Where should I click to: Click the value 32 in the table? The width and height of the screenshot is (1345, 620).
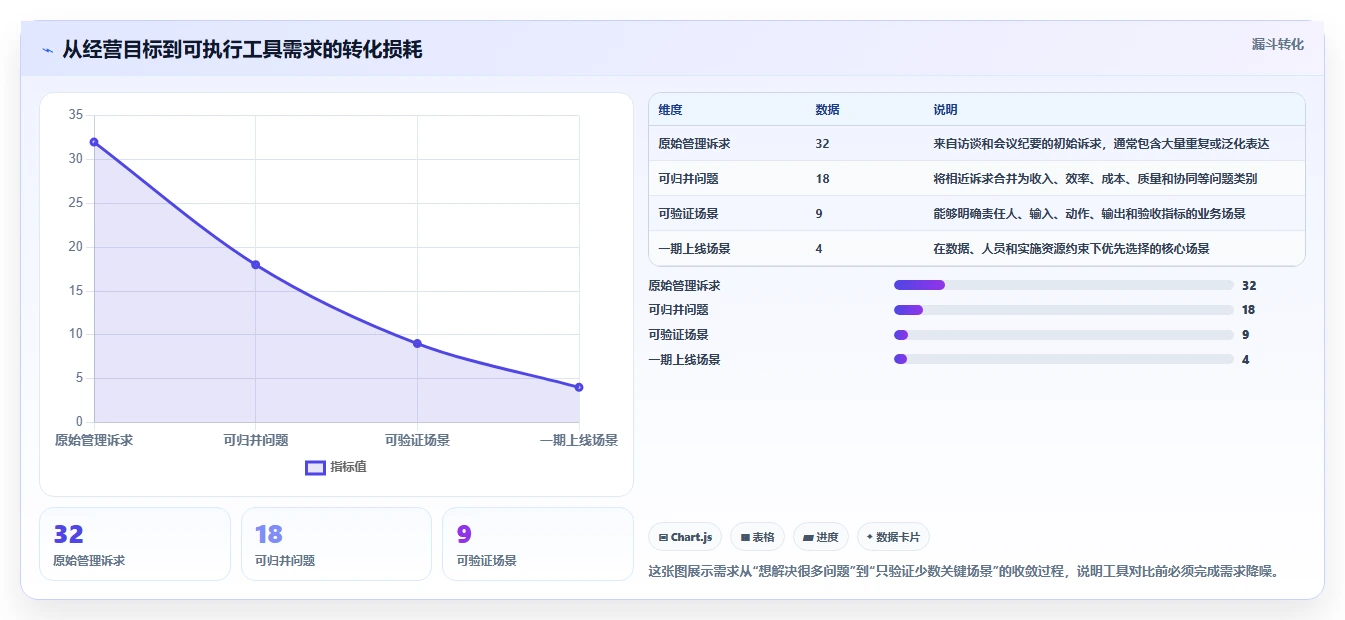[x=822, y=143]
